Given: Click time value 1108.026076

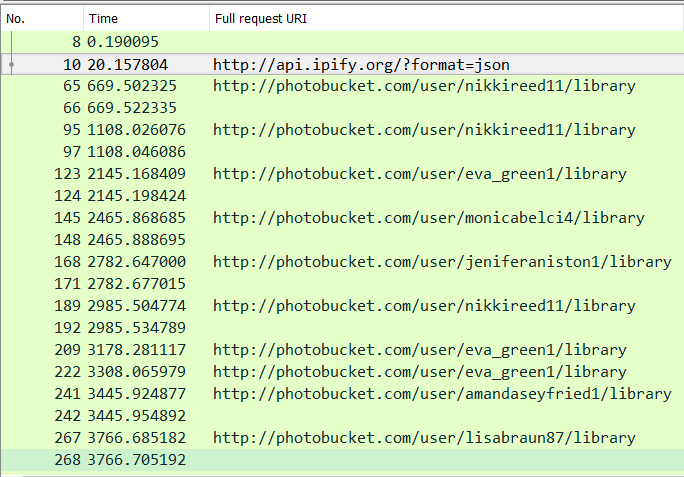Looking at the screenshot, I should click(137, 130).
